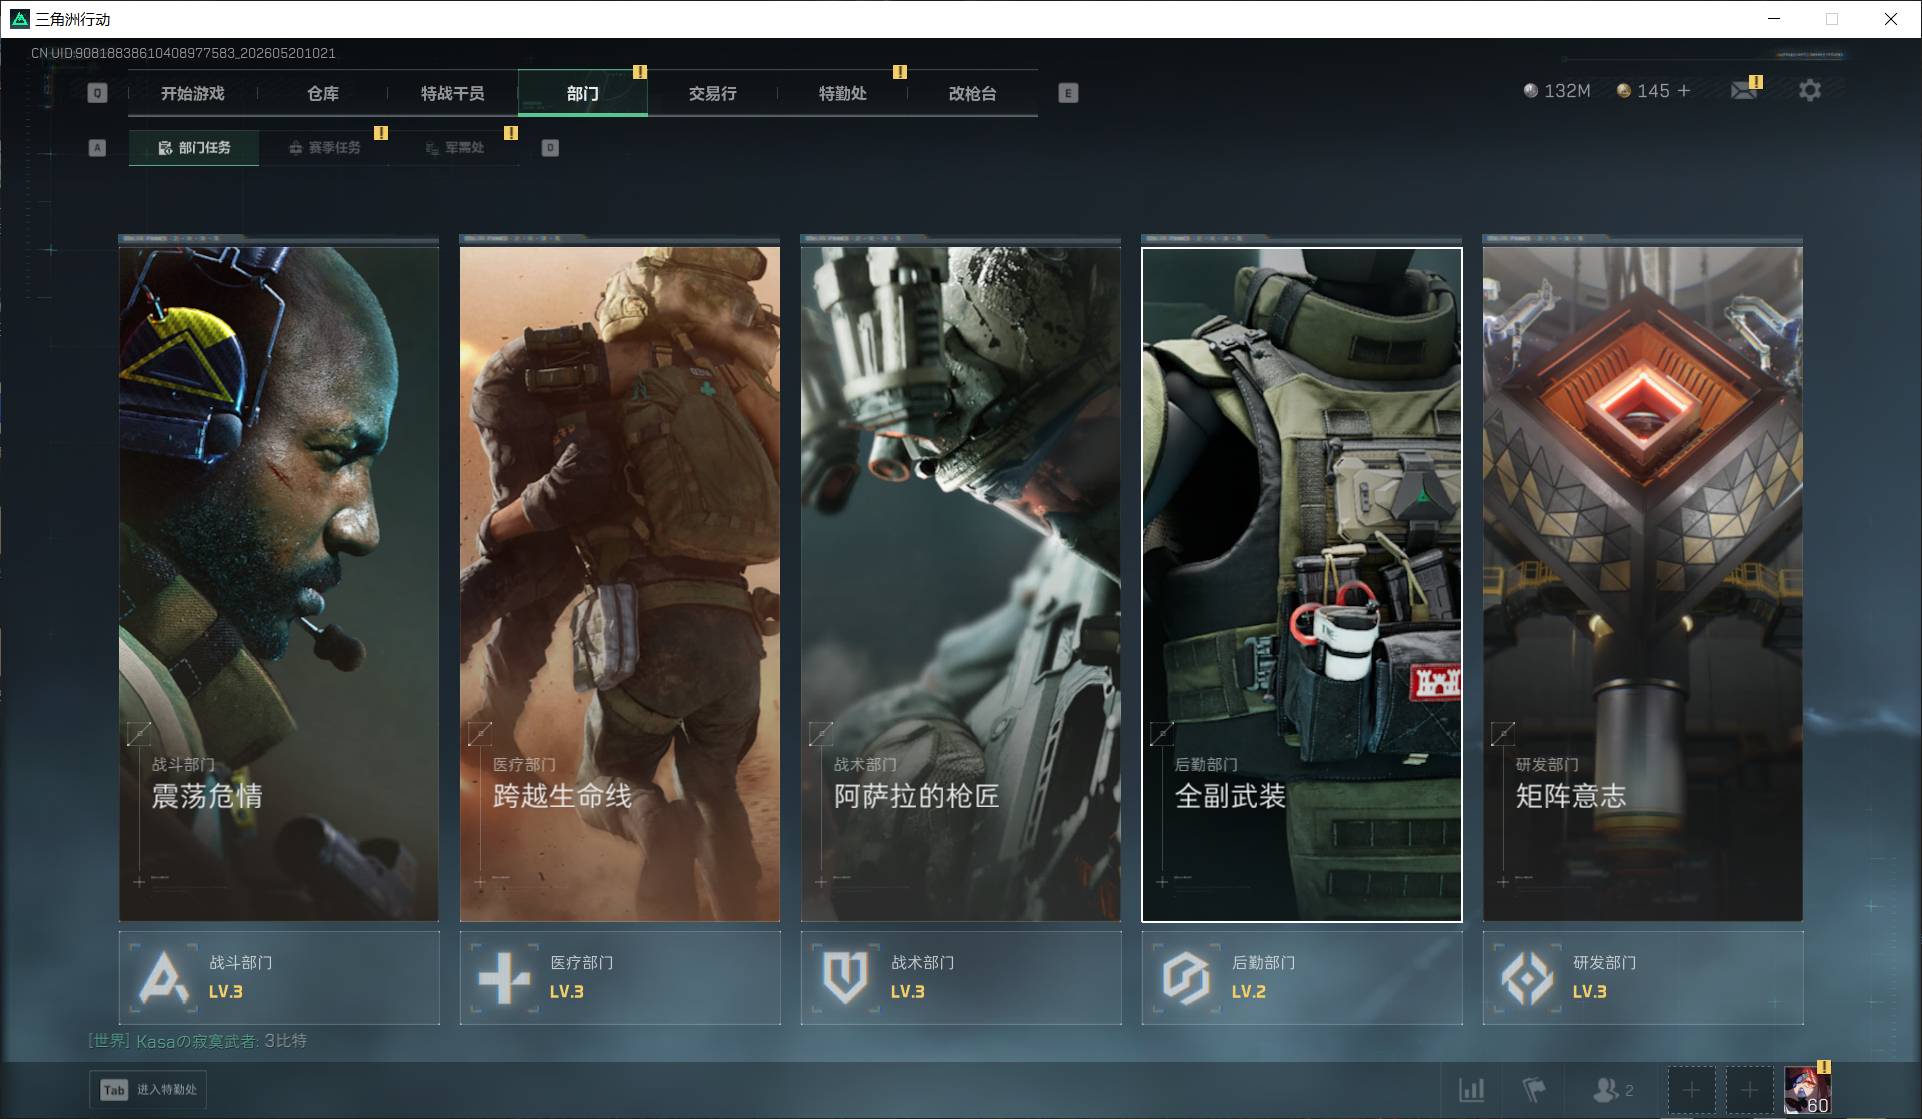The image size is (1922, 1119).
Task: Switch to the 仓库 tab
Action: tap(323, 93)
